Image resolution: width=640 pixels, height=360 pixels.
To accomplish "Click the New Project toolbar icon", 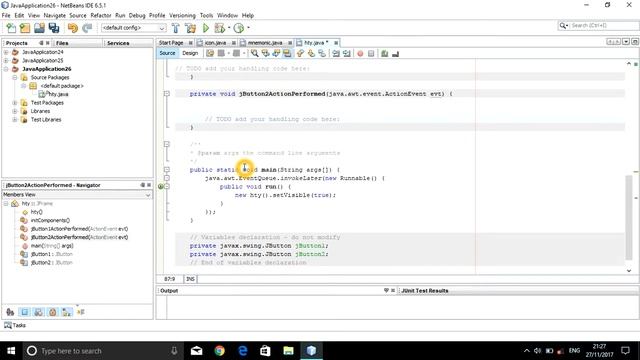I will pos(25,28).
